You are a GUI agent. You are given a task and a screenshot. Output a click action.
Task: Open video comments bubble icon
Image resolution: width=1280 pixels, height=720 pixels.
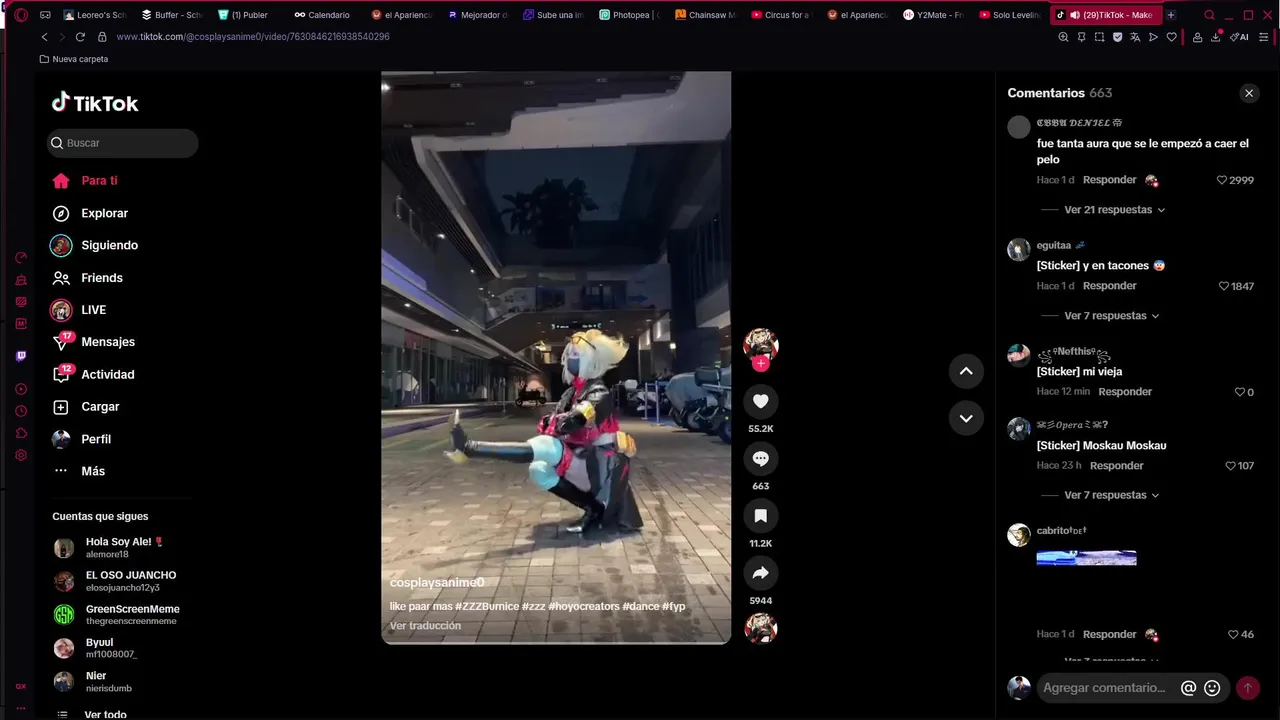coord(760,458)
